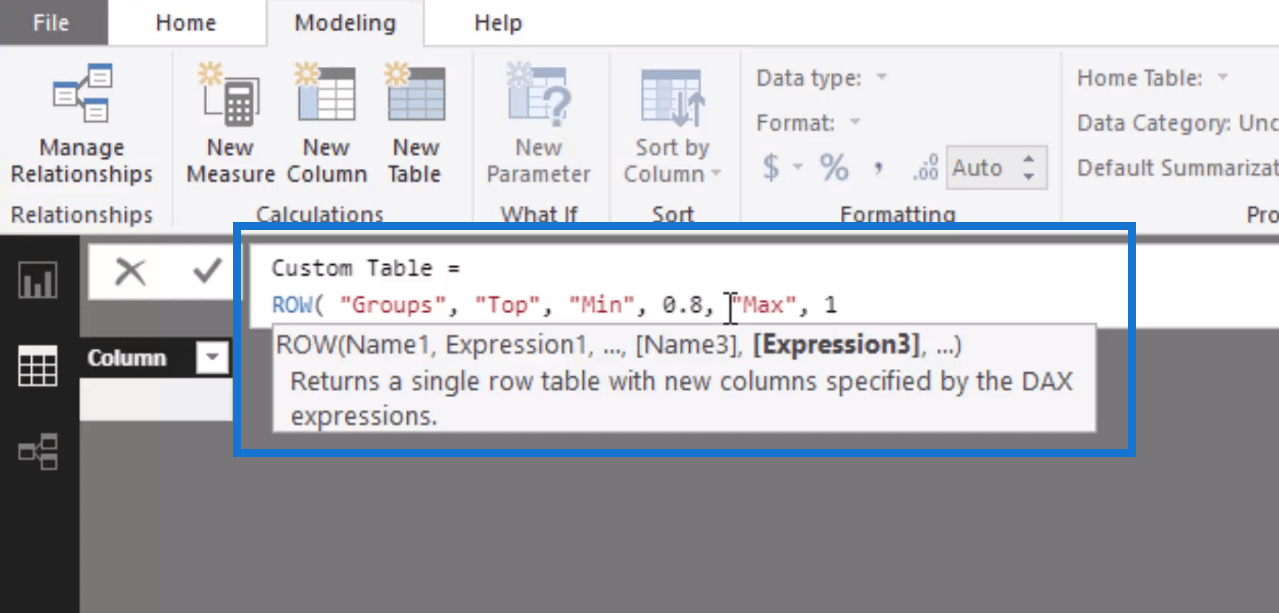The height and width of the screenshot is (613, 1279).
Task: Toggle thousands separator comma
Action: pyautogui.click(x=878, y=167)
